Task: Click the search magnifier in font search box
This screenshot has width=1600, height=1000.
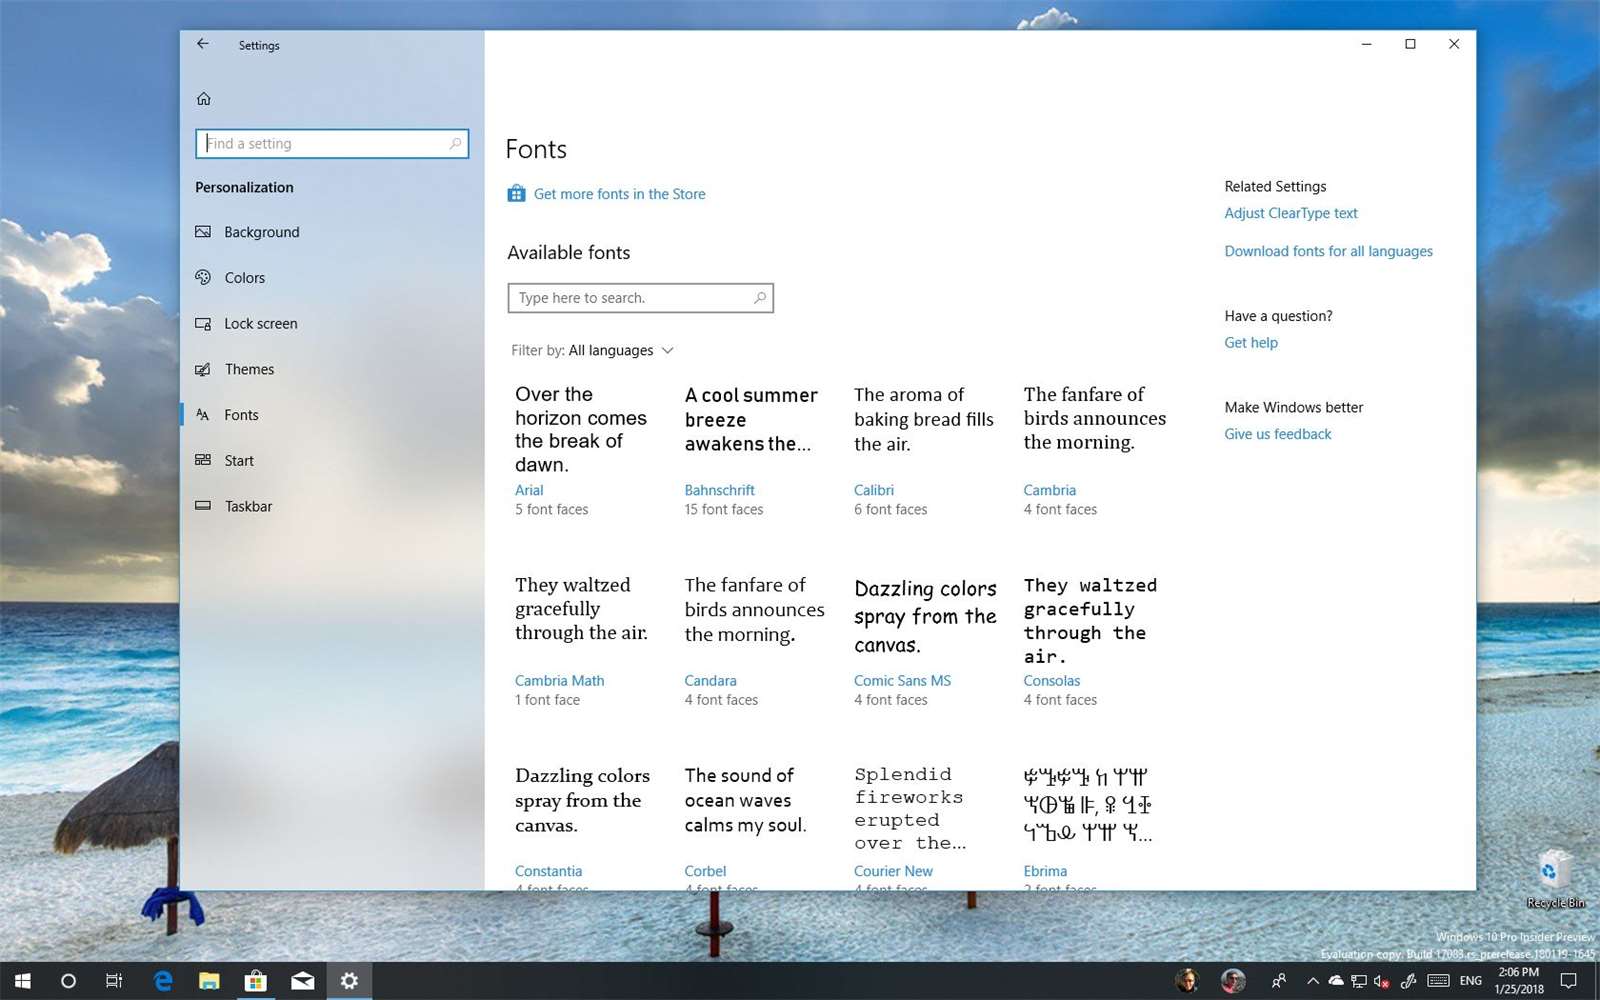Action: pos(760,298)
